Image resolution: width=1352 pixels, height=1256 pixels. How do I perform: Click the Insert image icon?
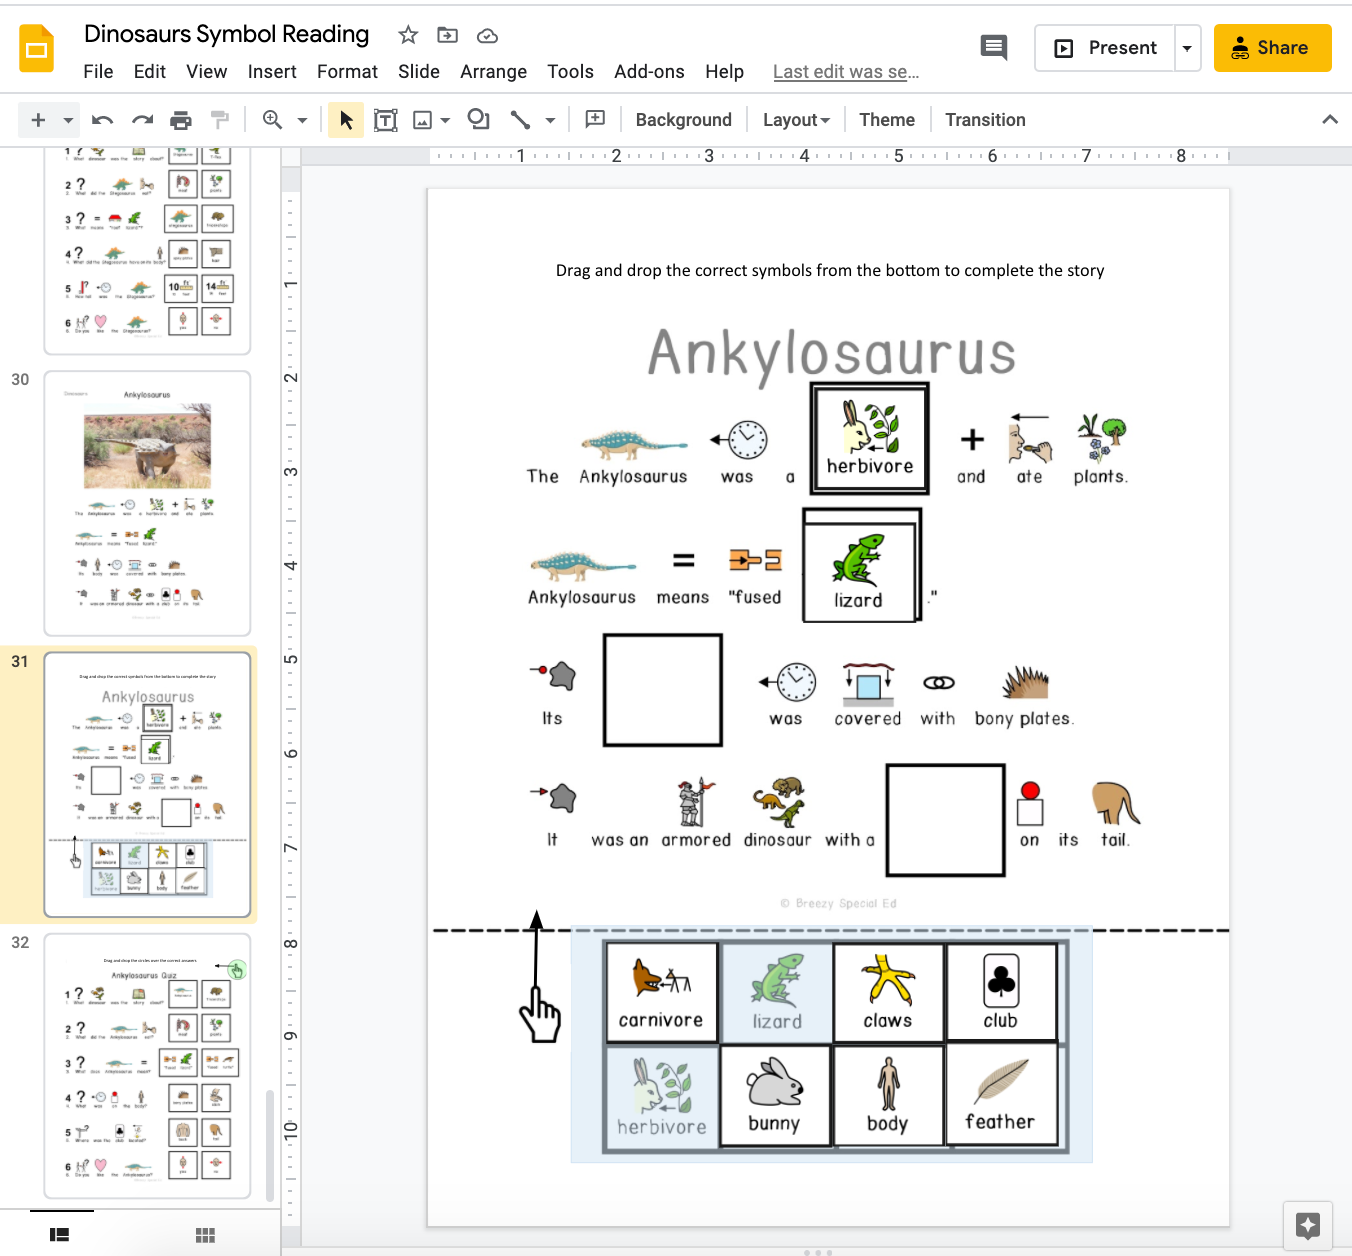pyautogui.click(x=423, y=120)
